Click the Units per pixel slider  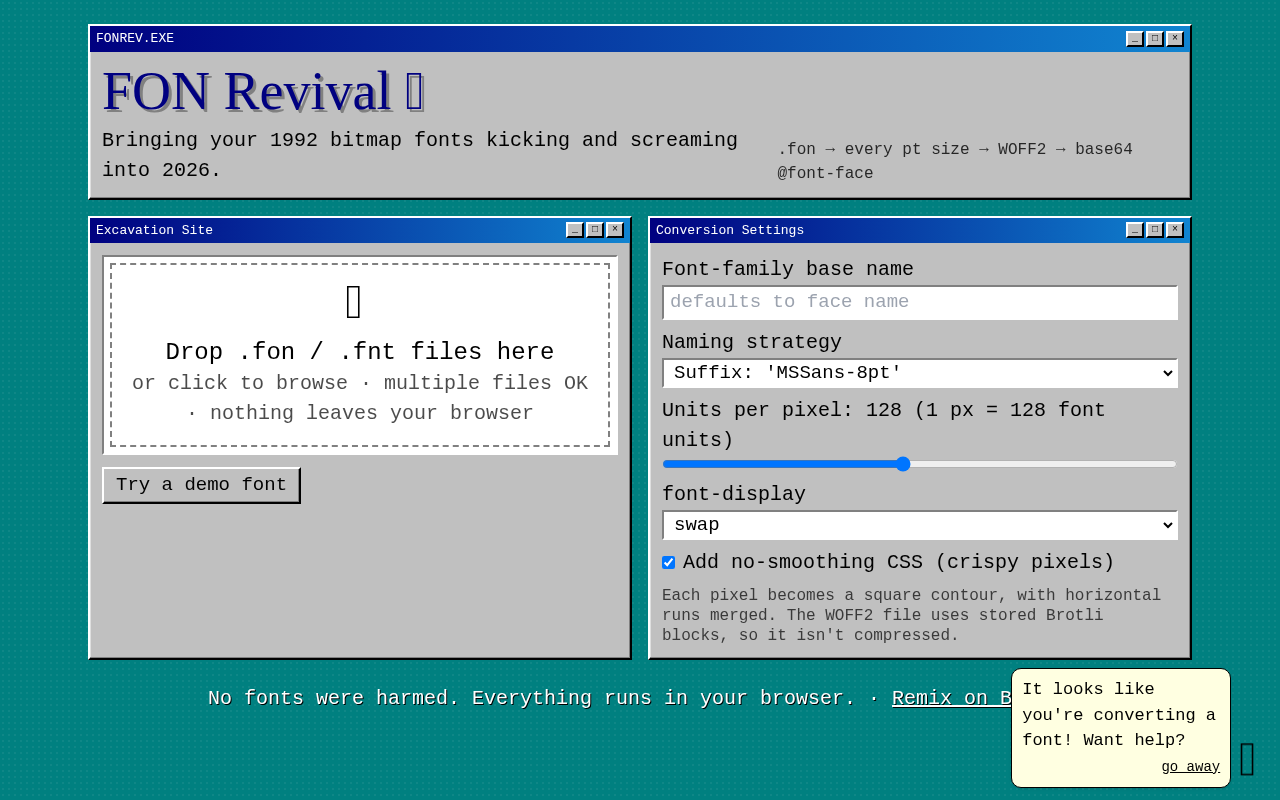[920, 464]
